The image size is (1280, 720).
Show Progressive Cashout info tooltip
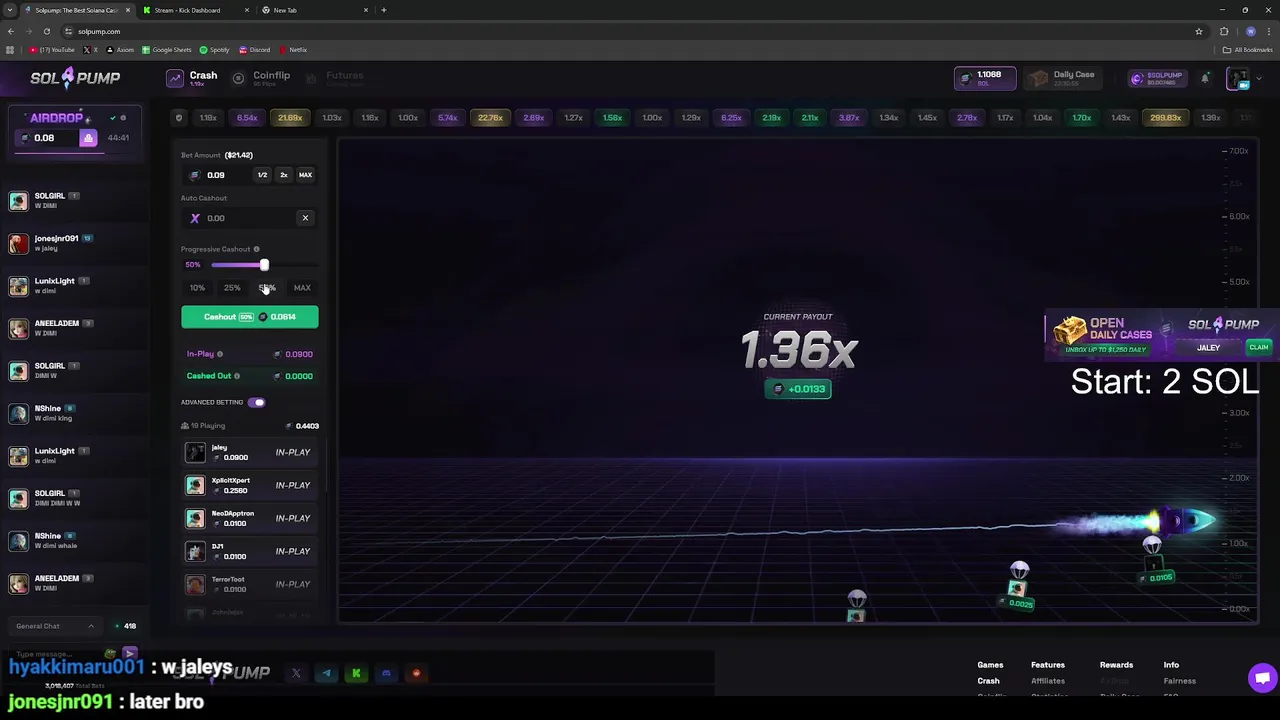pyautogui.click(x=256, y=249)
